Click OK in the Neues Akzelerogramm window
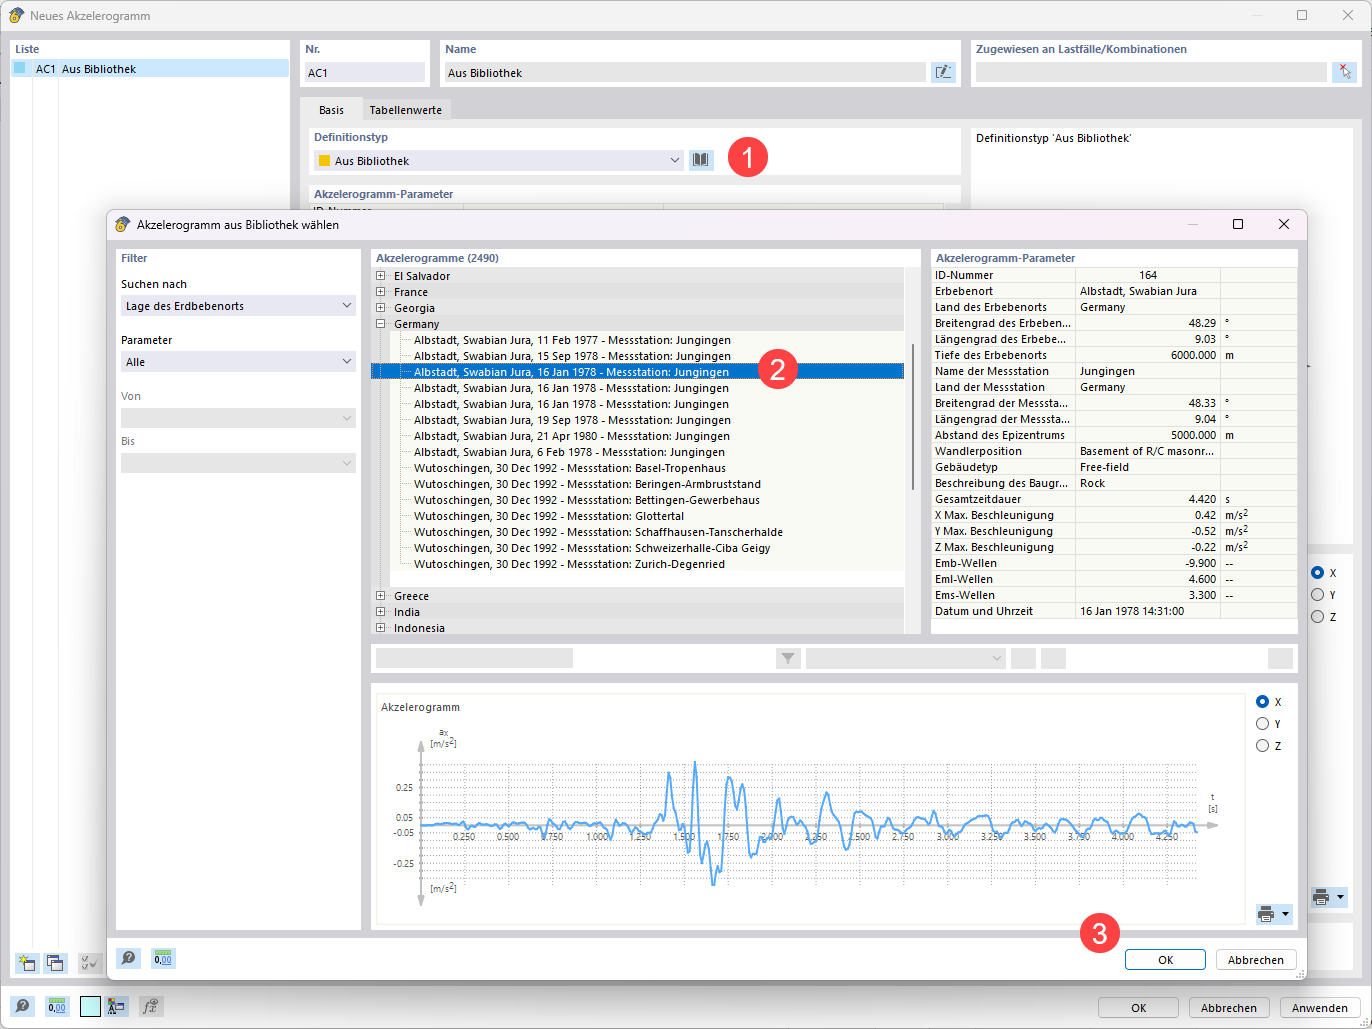Image resolution: width=1372 pixels, height=1029 pixels. tap(1139, 1008)
